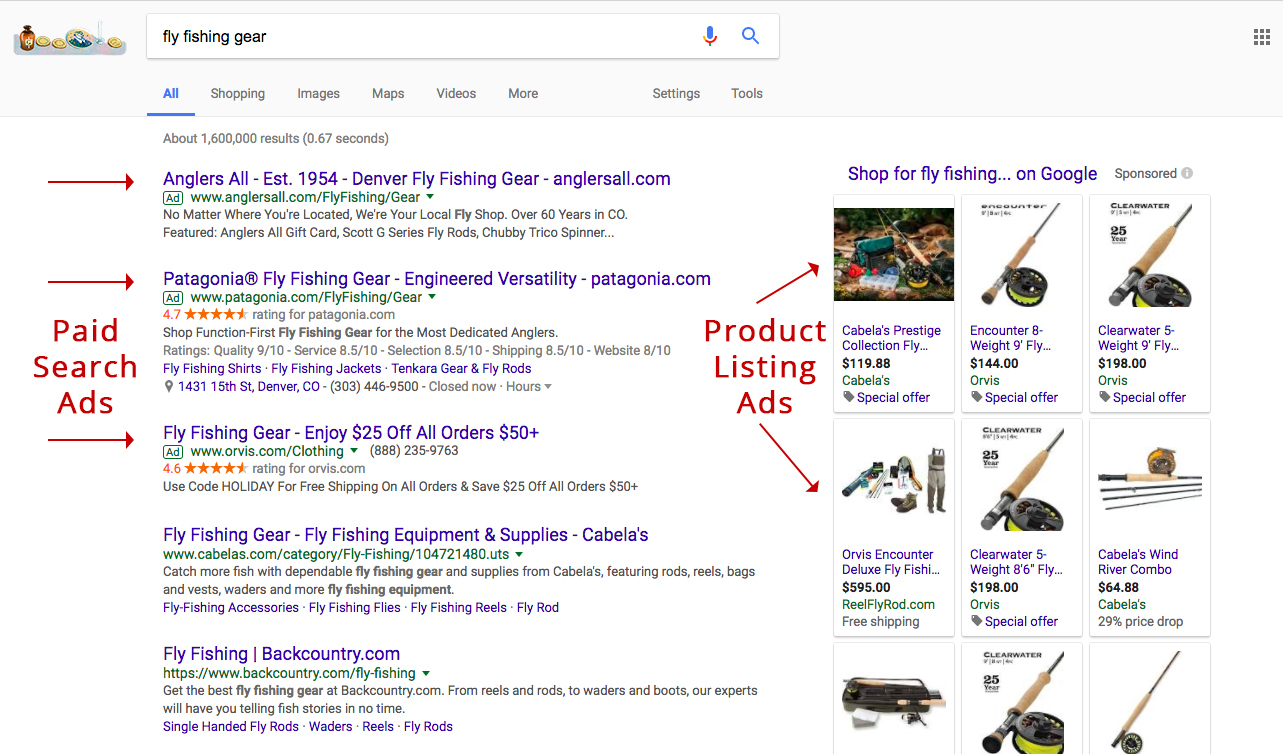Click the $595.00 price on ReelFlyRod.com listing
This screenshot has width=1283, height=754.
pyautogui.click(x=866, y=588)
